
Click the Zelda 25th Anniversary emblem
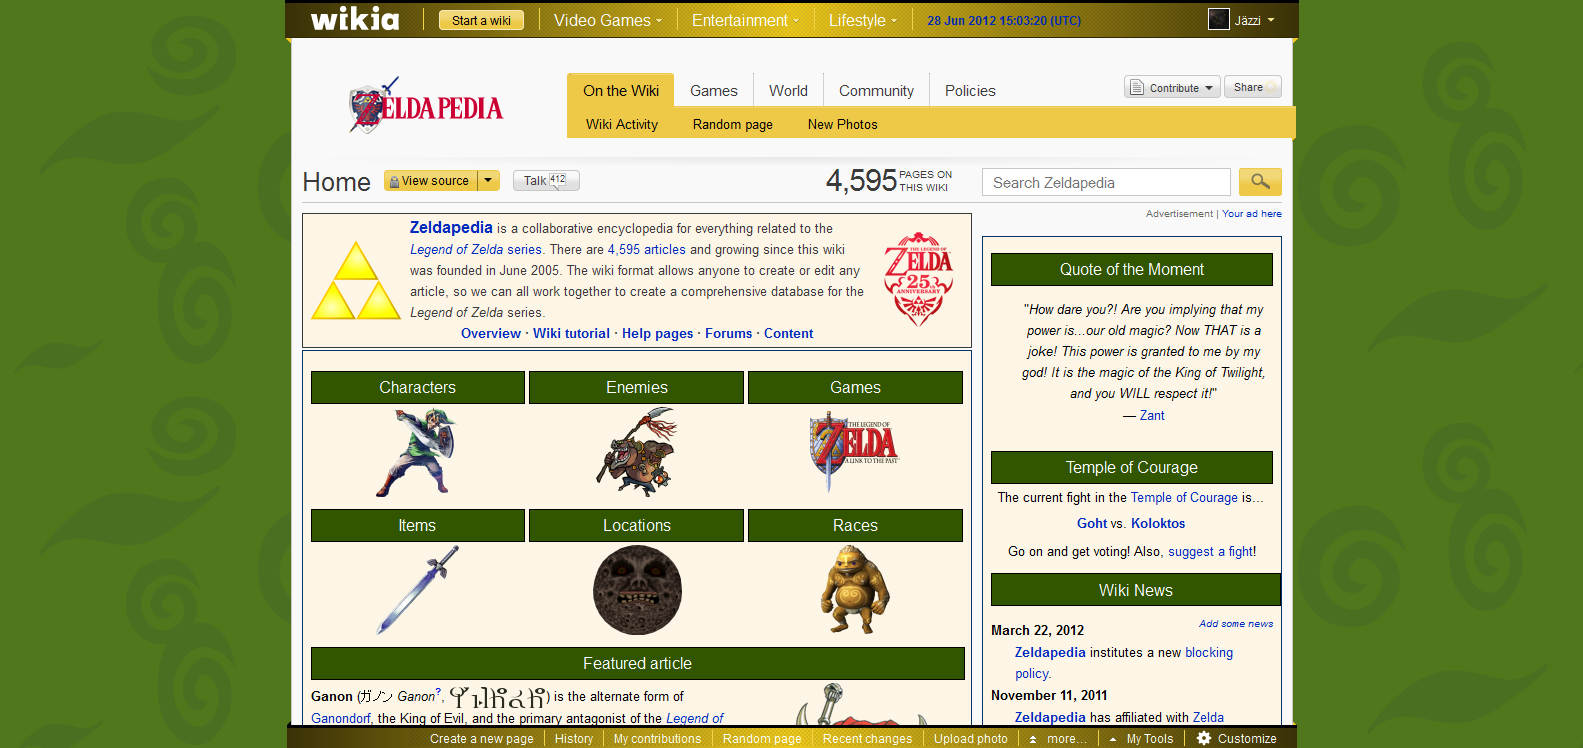pos(918,279)
